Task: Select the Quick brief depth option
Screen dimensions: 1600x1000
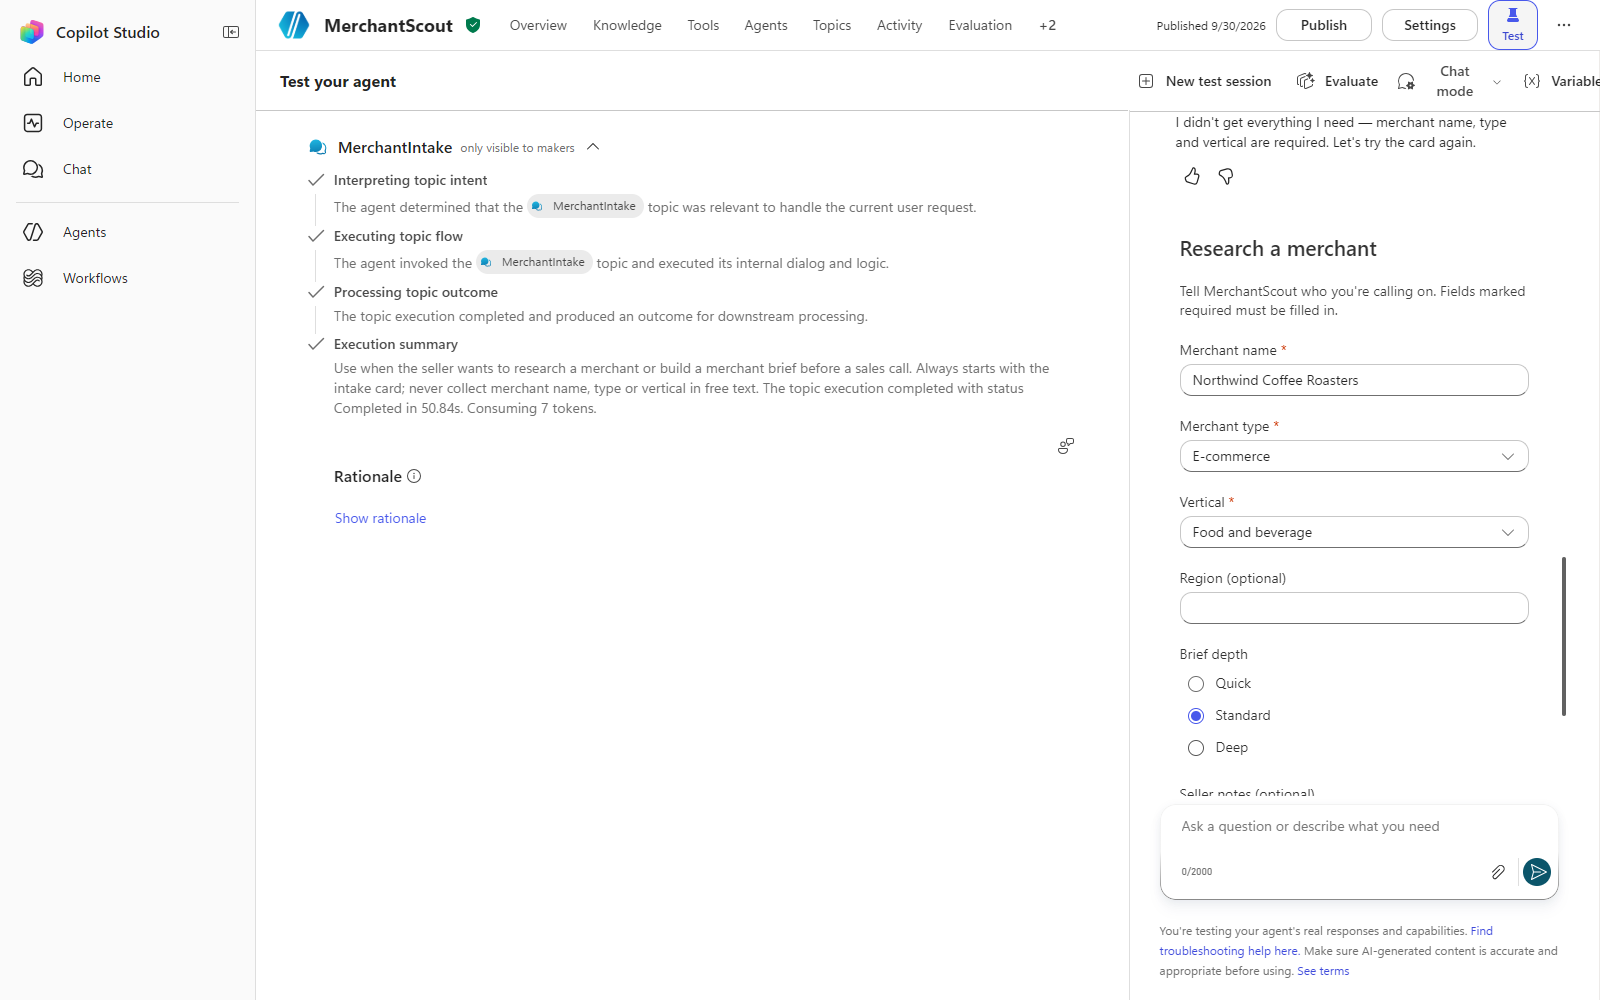Action: (1196, 684)
